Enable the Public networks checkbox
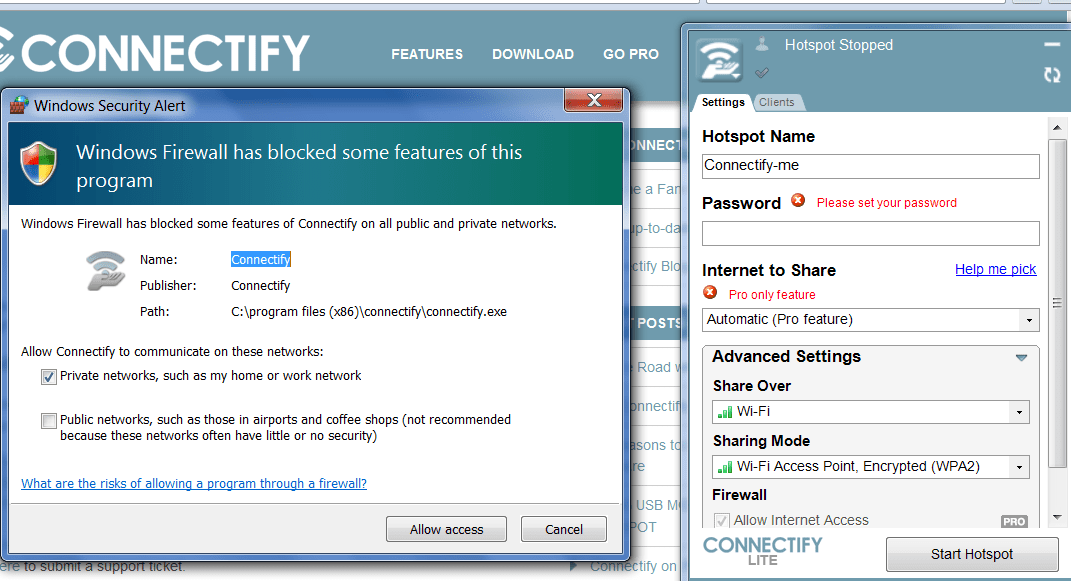1071x581 pixels. click(x=49, y=421)
